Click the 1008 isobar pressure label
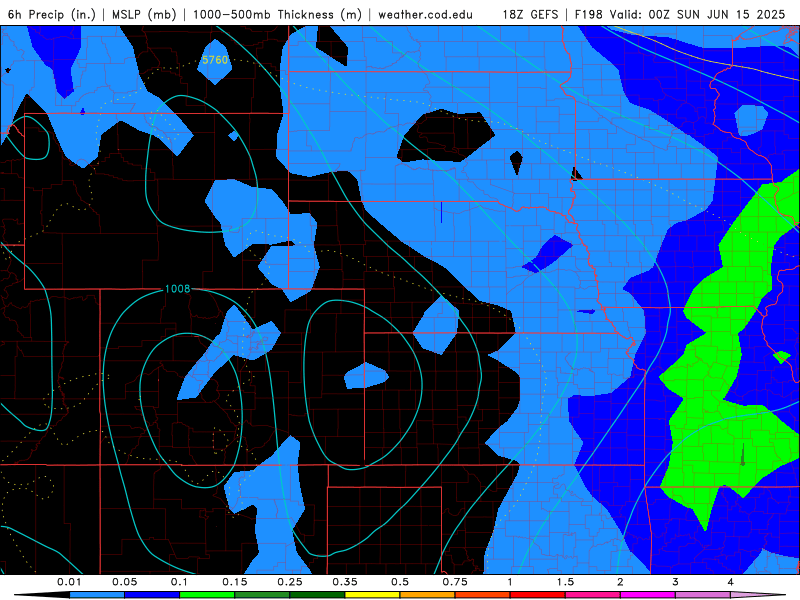 (x=178, y=289)
